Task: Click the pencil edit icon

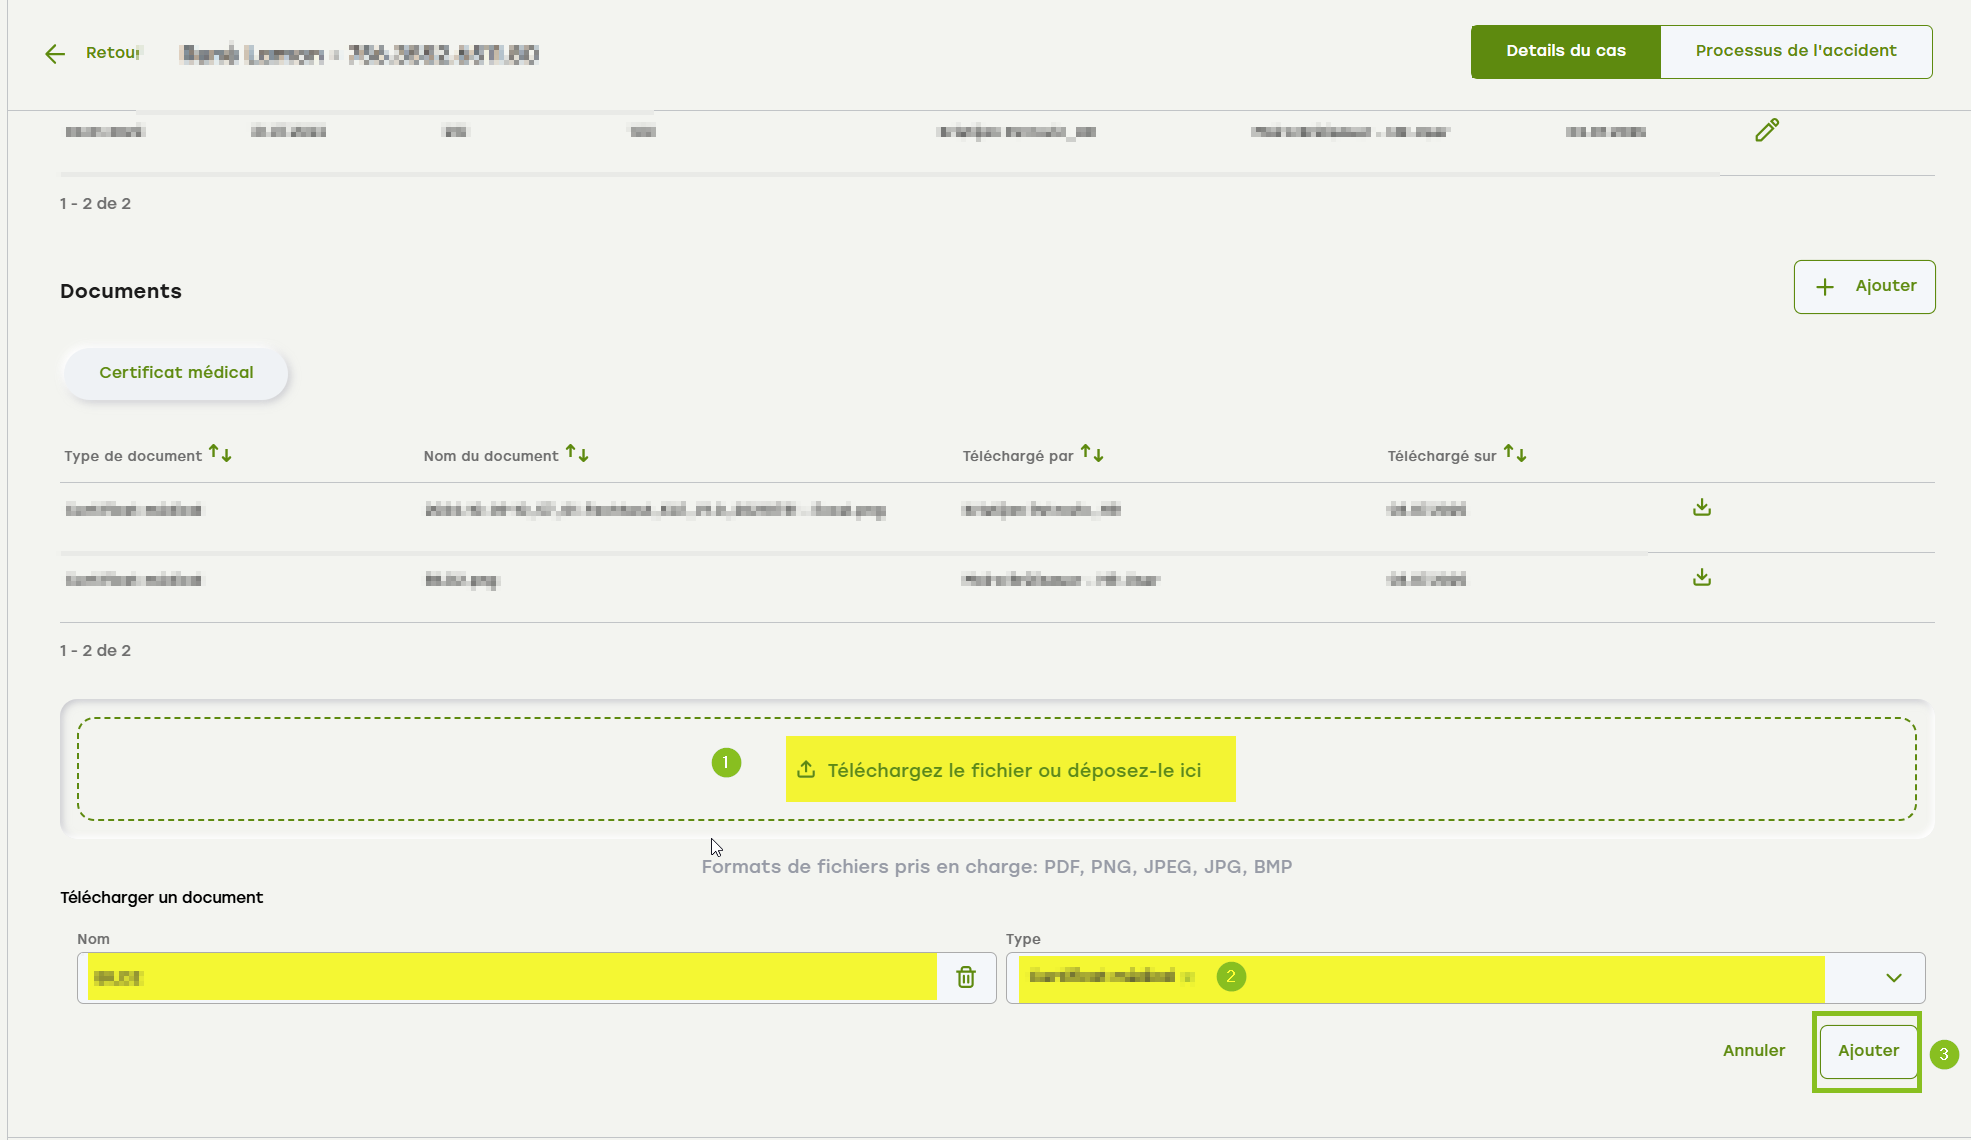Action: coord(1767,130)
